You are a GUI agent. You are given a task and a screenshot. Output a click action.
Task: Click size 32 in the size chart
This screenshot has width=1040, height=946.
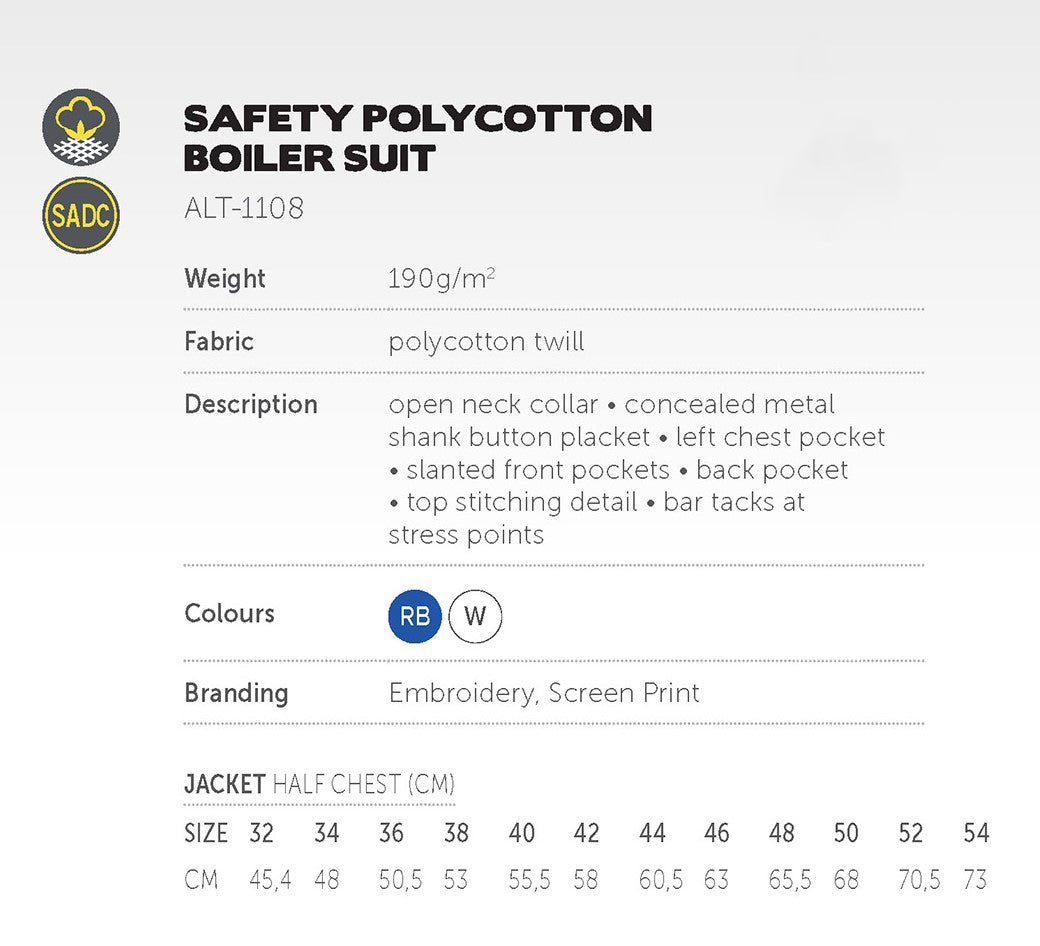pos(261,833)
